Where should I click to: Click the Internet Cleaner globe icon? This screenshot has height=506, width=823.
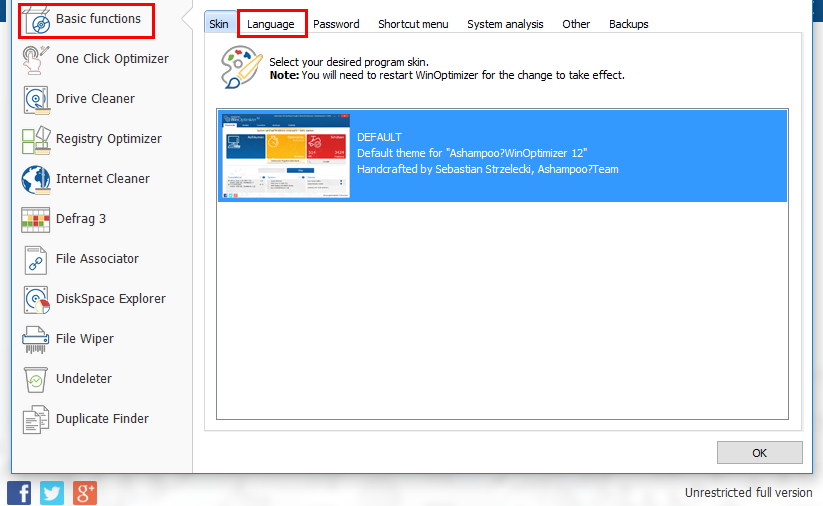click(x=36, y=180)
